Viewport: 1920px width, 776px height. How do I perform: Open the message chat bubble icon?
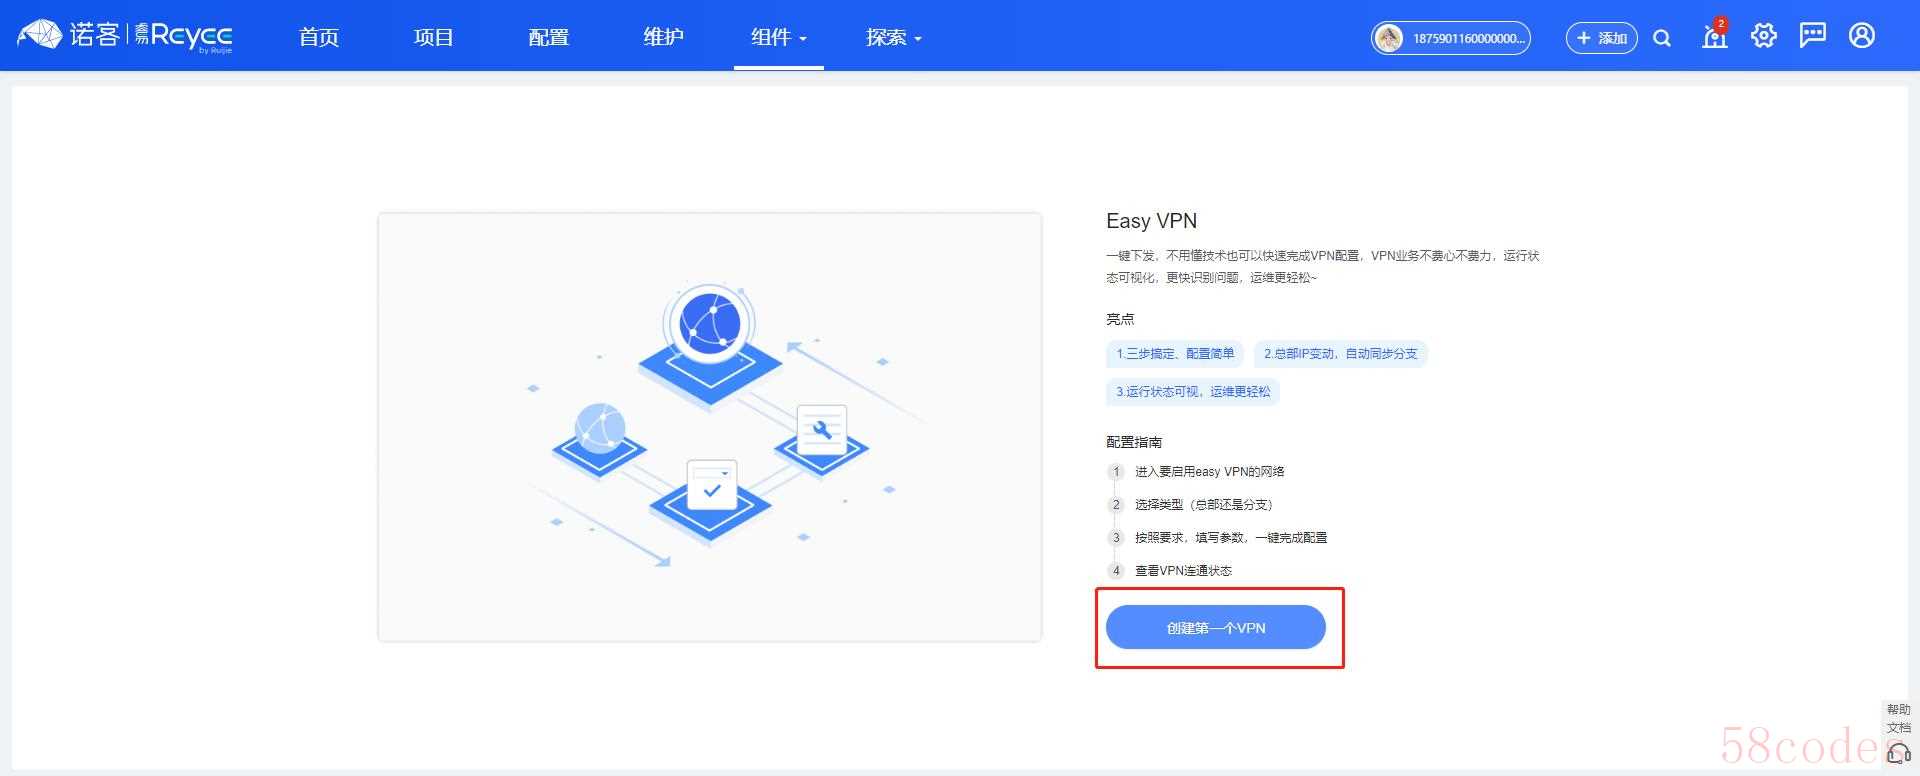pos(1812,37)
